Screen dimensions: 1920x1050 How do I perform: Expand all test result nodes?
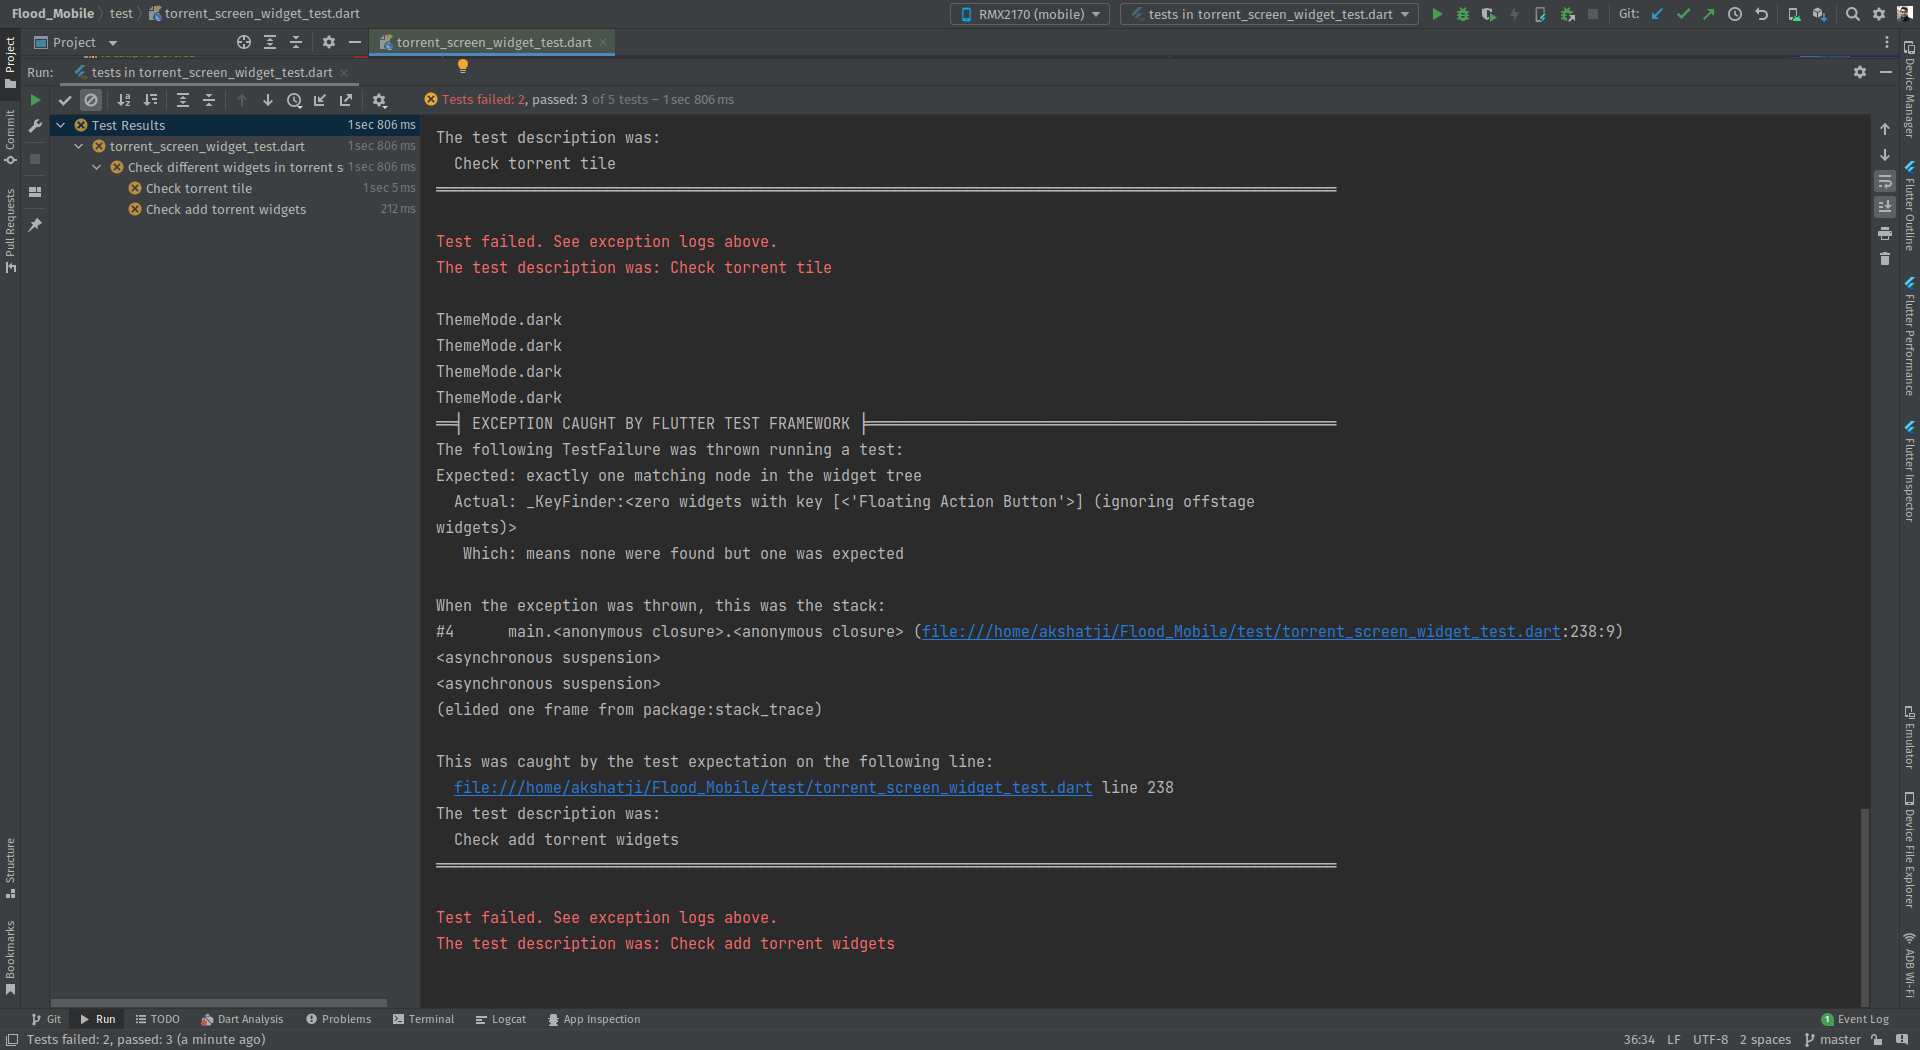coord(183,100)
